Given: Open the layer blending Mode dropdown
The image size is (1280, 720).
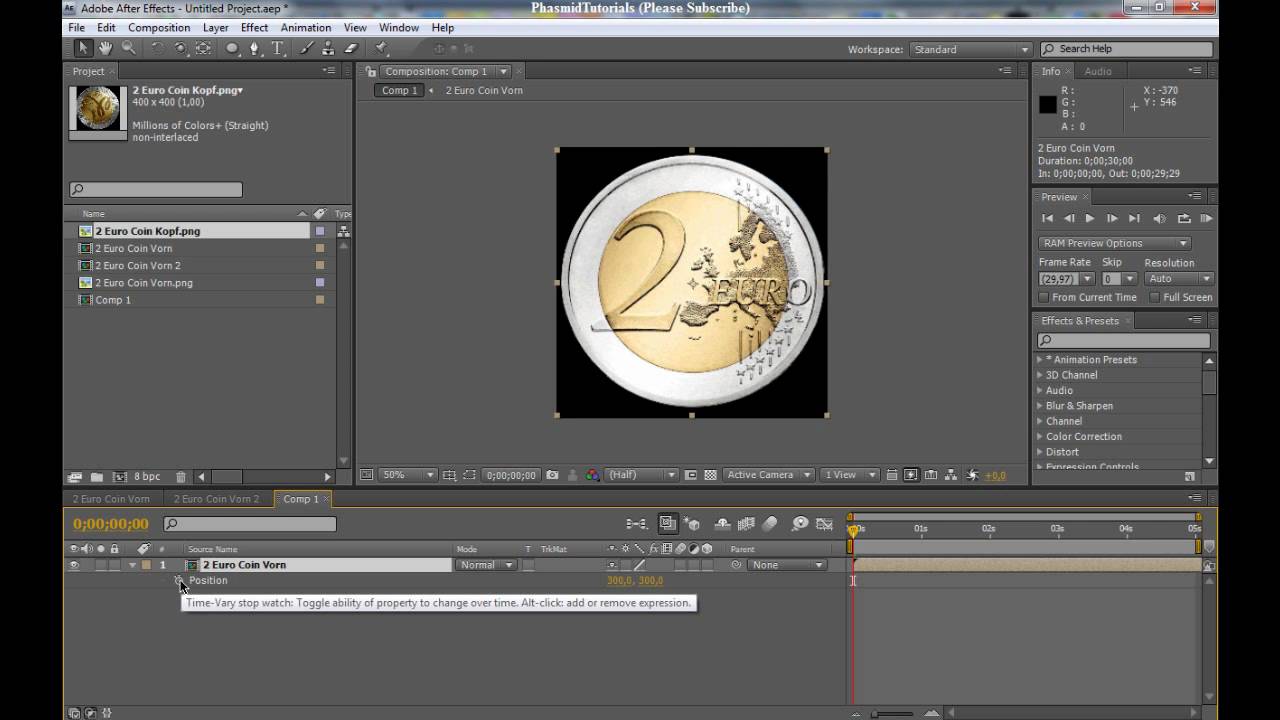Looking at the screenshot, I should pyautogui.click(x=486, y=565).
